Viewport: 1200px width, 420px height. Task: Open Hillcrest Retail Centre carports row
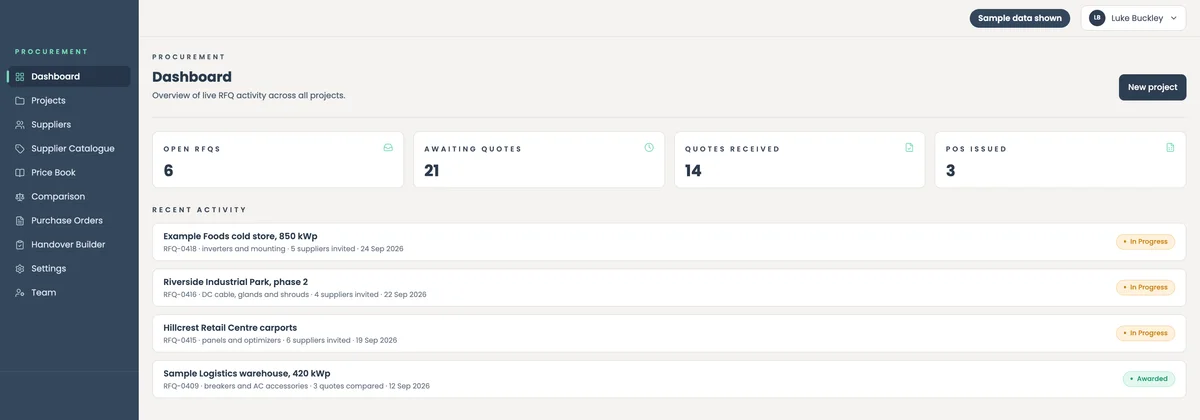[669, 333]
